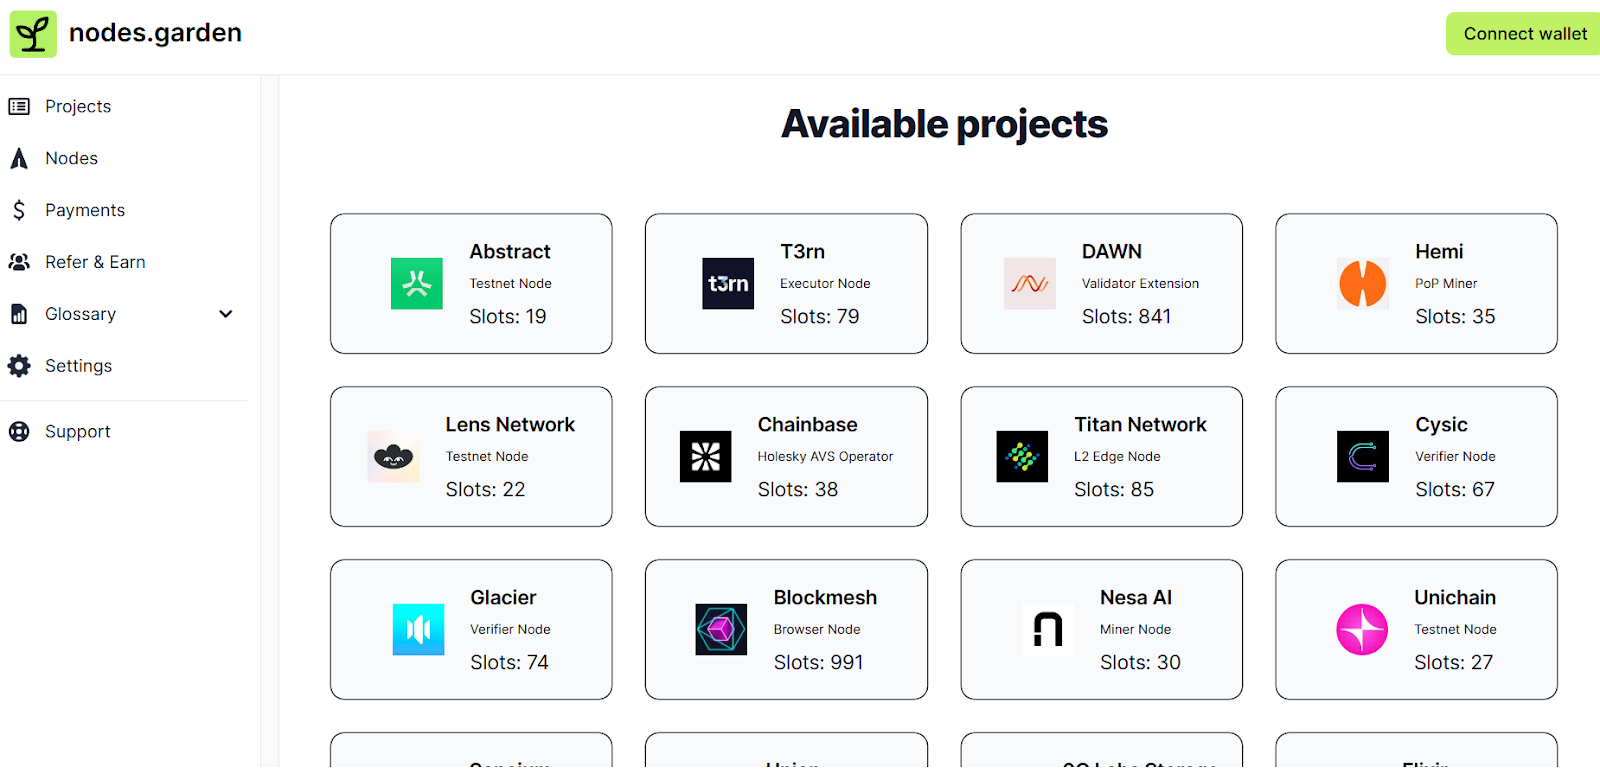Click the "PoP Miner" label
Viewport: 1600px width, 780px height.
click(1446, 284)
